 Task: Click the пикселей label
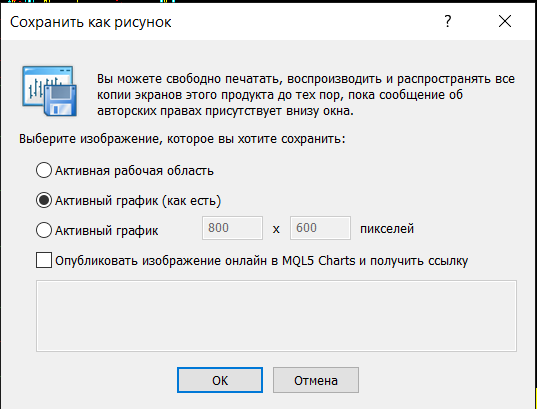387,228
